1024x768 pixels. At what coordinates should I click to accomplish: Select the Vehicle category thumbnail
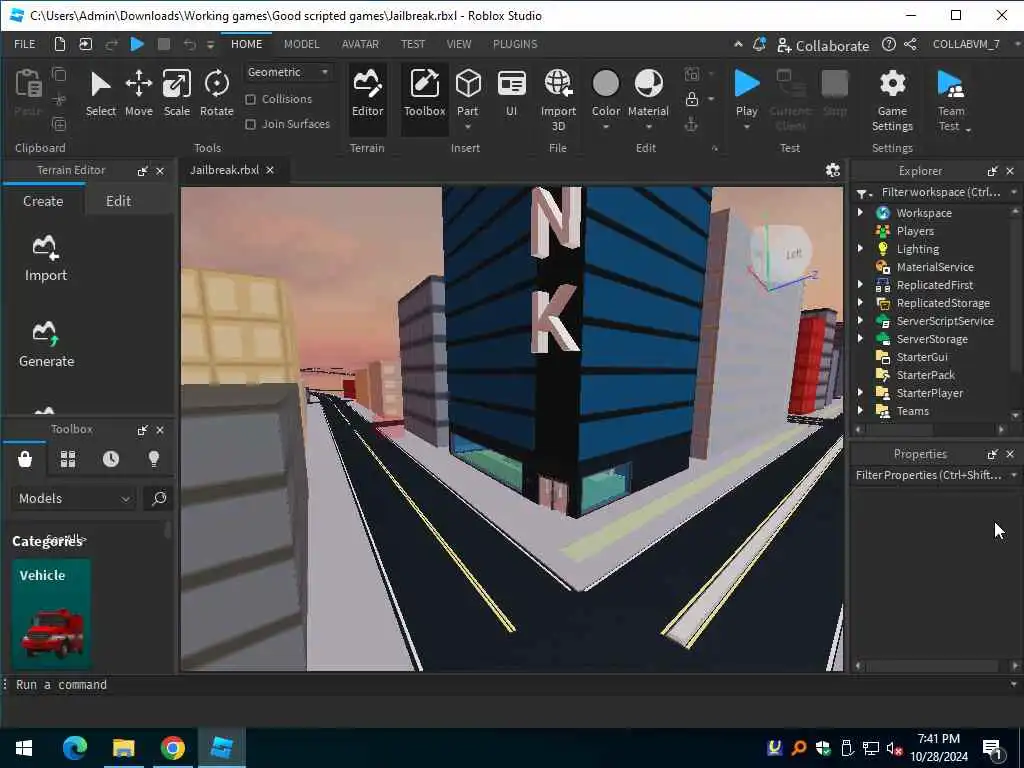coord(52,614)
